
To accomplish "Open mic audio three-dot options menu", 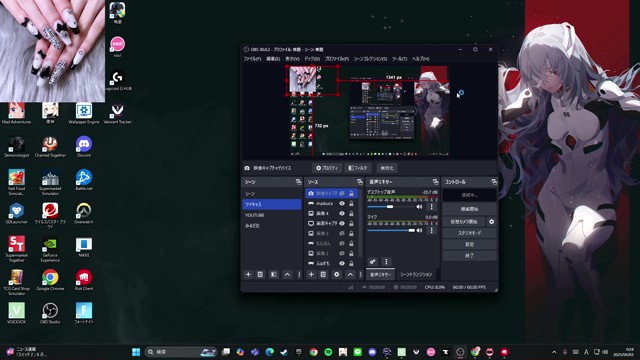I will pyautogui.click(x=431, y=231).
